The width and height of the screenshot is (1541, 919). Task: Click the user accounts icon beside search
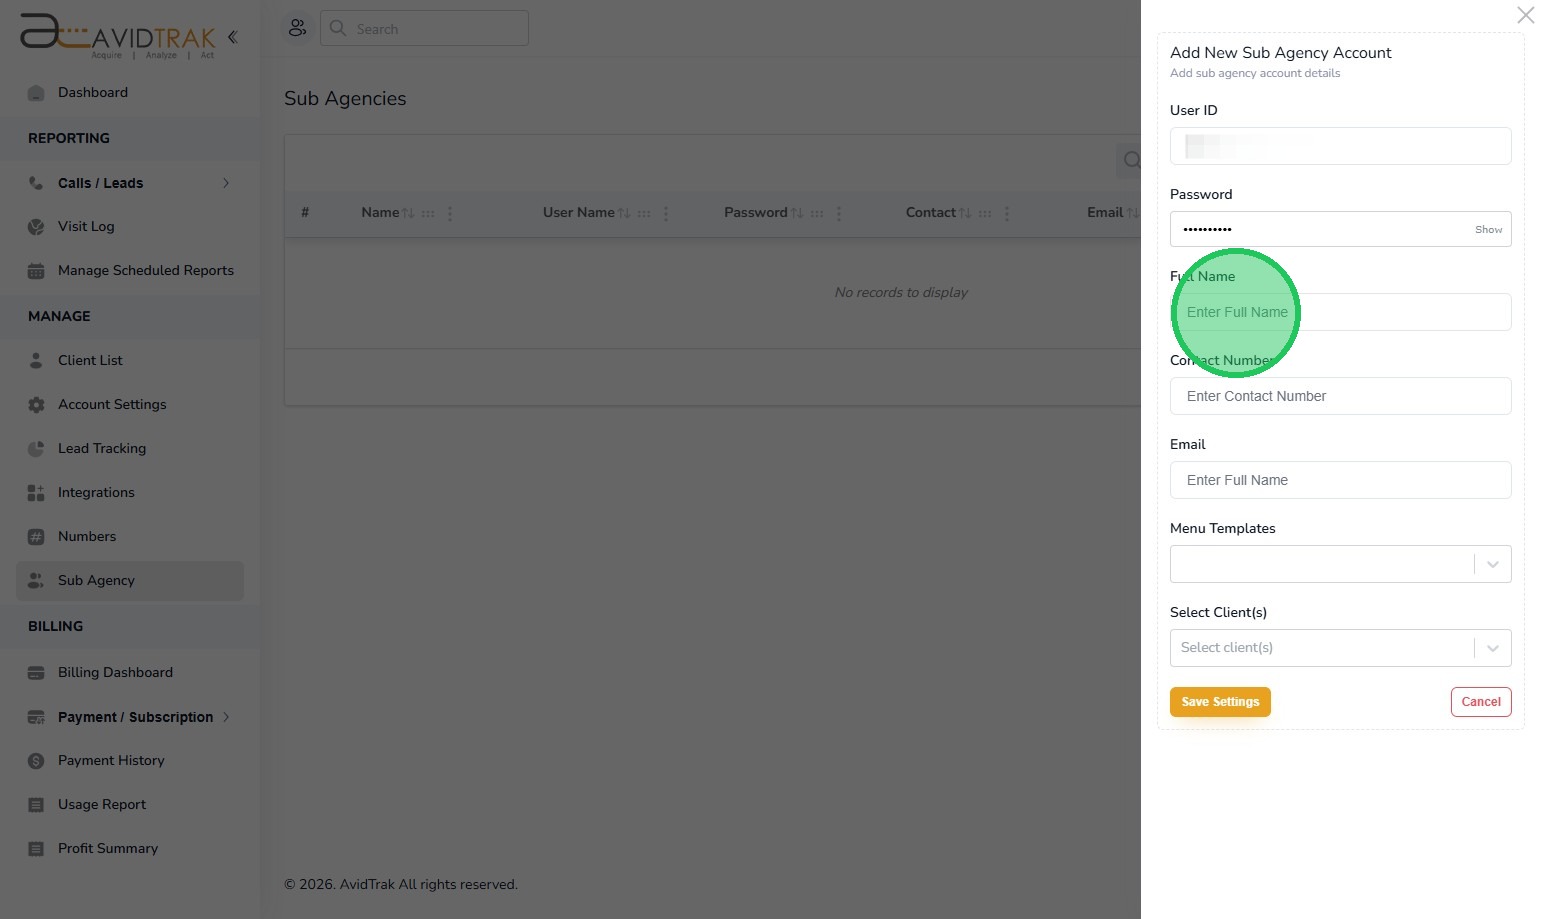point(297,28)
